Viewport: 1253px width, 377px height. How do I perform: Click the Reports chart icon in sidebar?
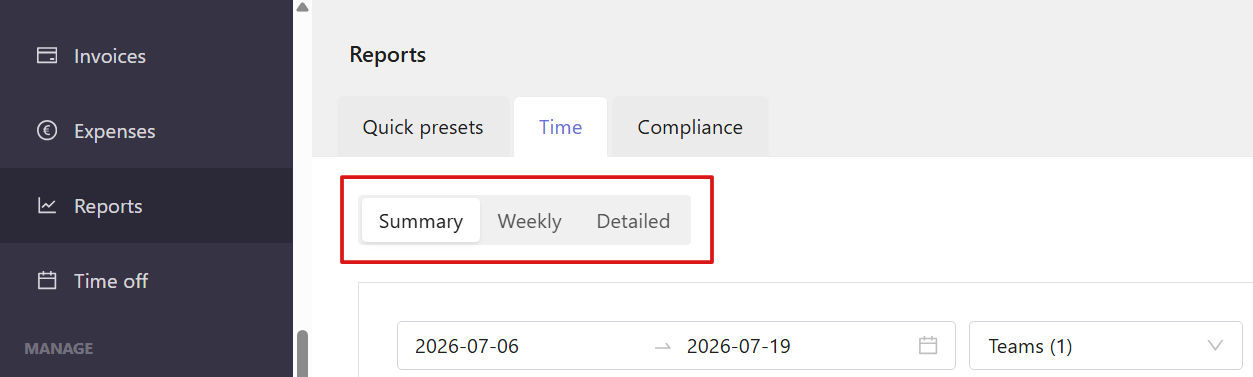(47, 206)
